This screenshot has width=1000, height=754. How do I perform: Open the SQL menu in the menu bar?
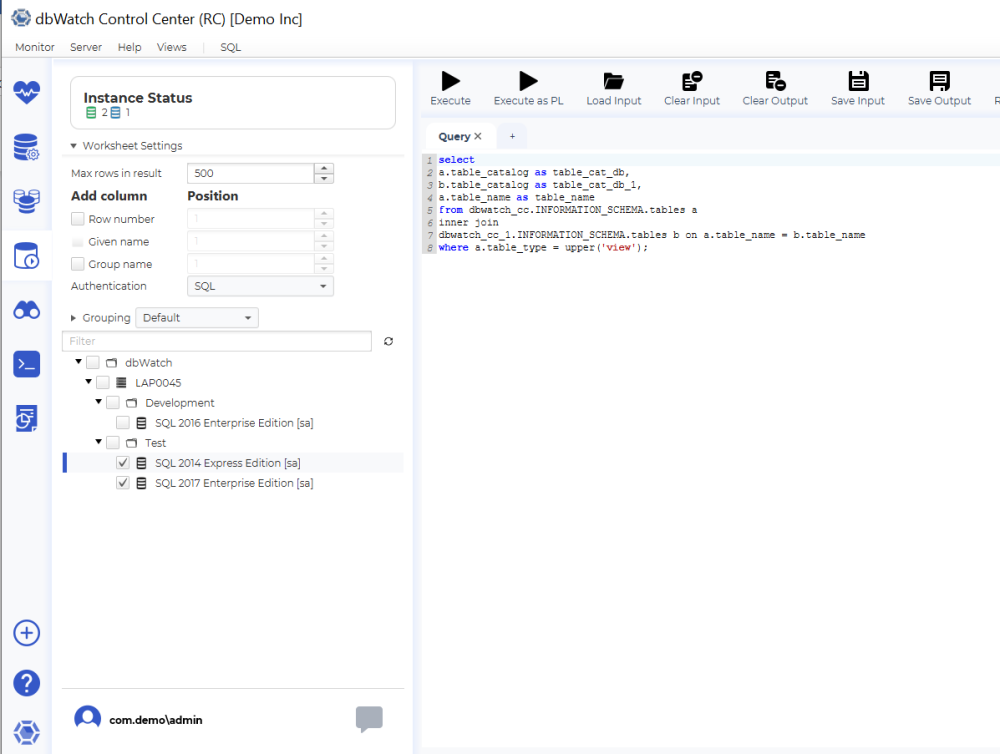click(230, 47)
